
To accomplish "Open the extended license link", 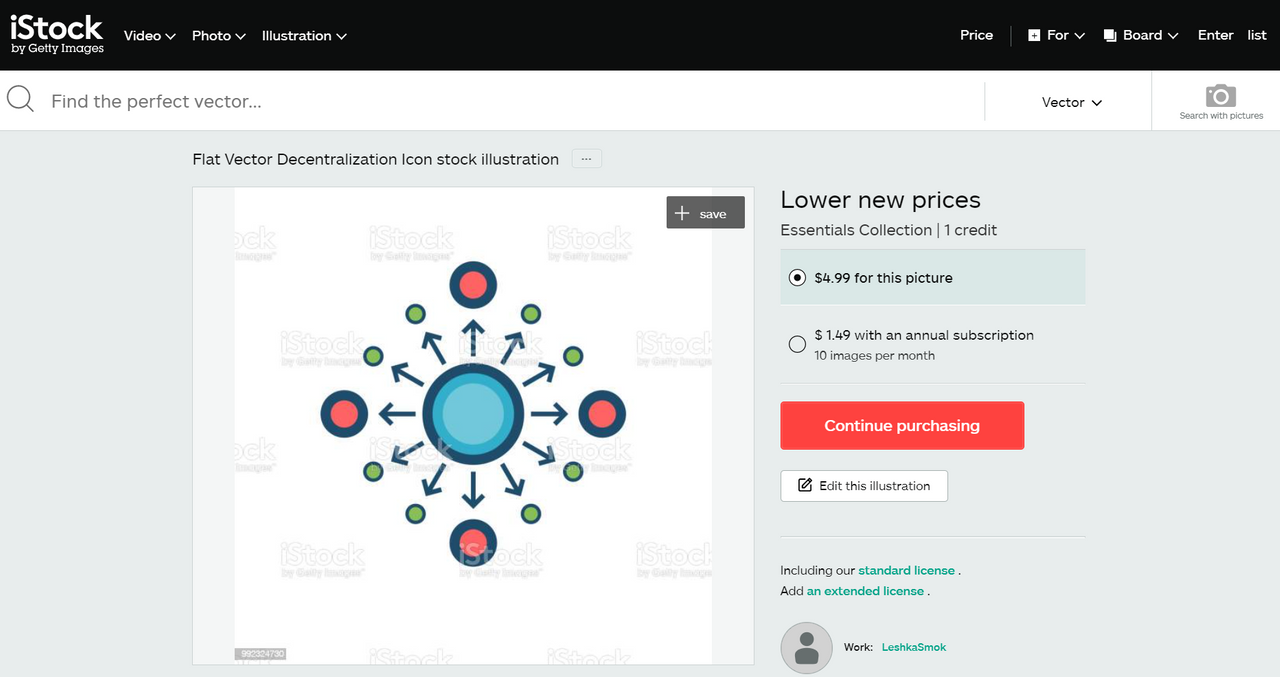I will pos(865,591).
